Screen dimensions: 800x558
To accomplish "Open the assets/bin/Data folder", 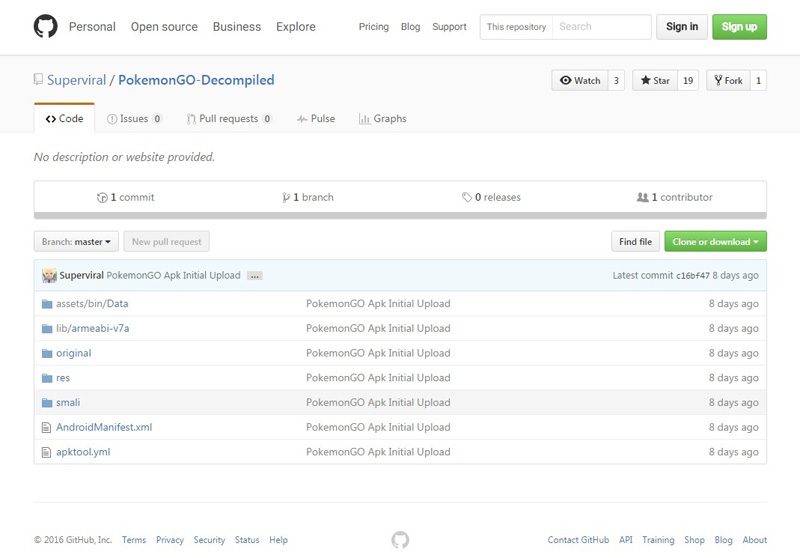I will coord(92,303).
